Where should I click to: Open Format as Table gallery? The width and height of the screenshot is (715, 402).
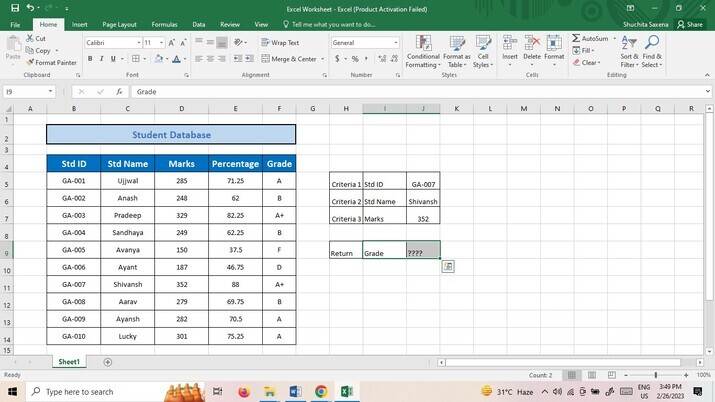pos(456,52)
